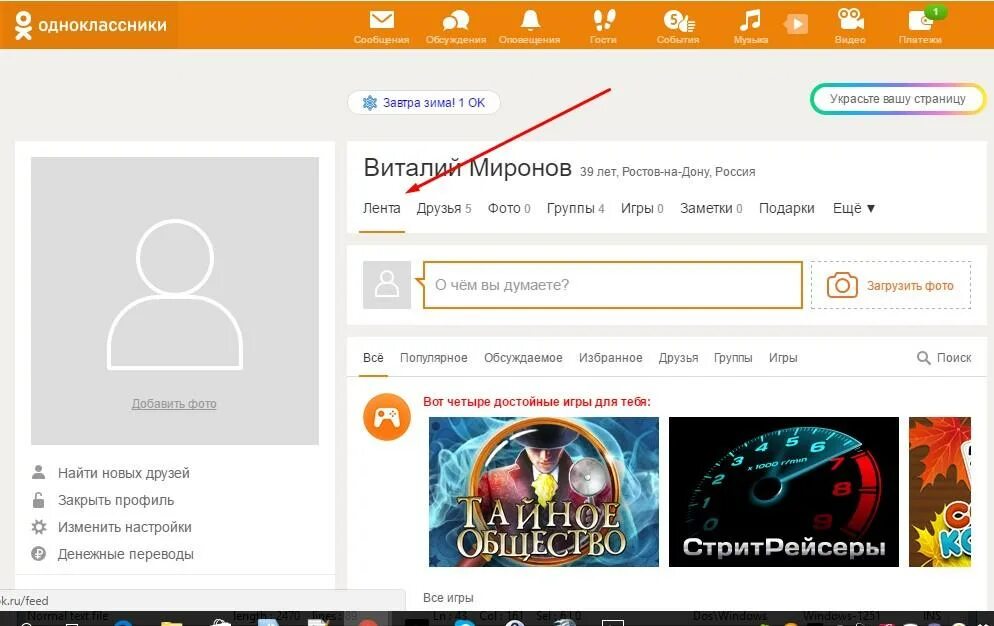Select the Избранное feed filter
Image resolution: width=994 pixels, height=626 pixels.
point(610,358)
